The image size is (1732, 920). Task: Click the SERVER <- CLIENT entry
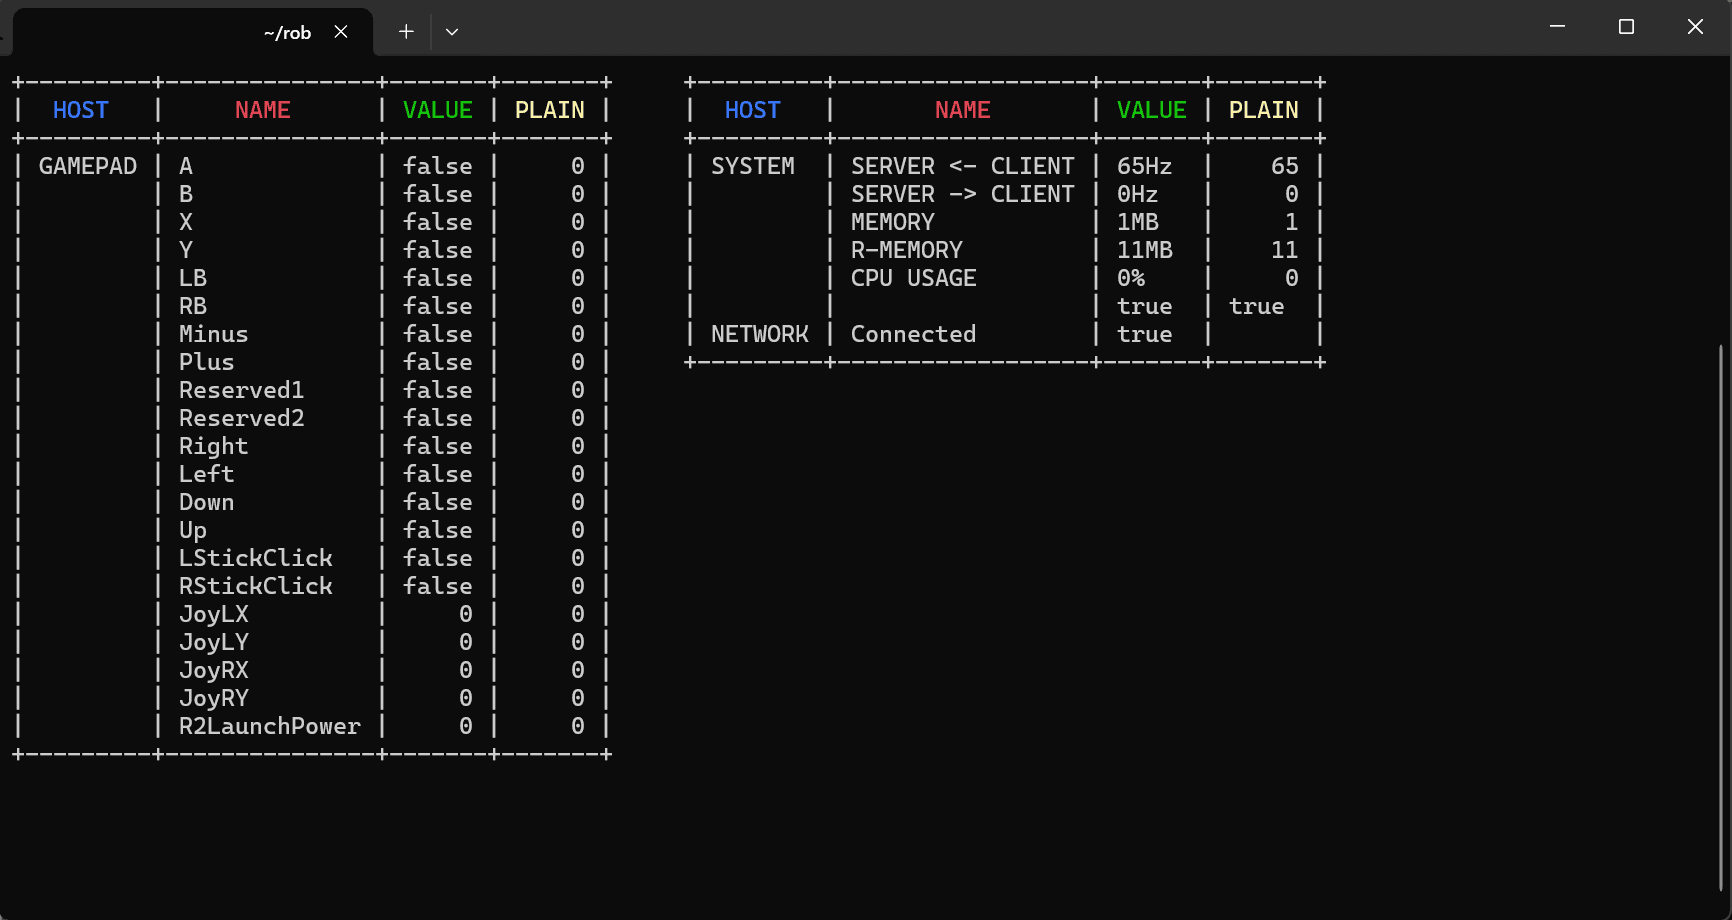(962, 166)
